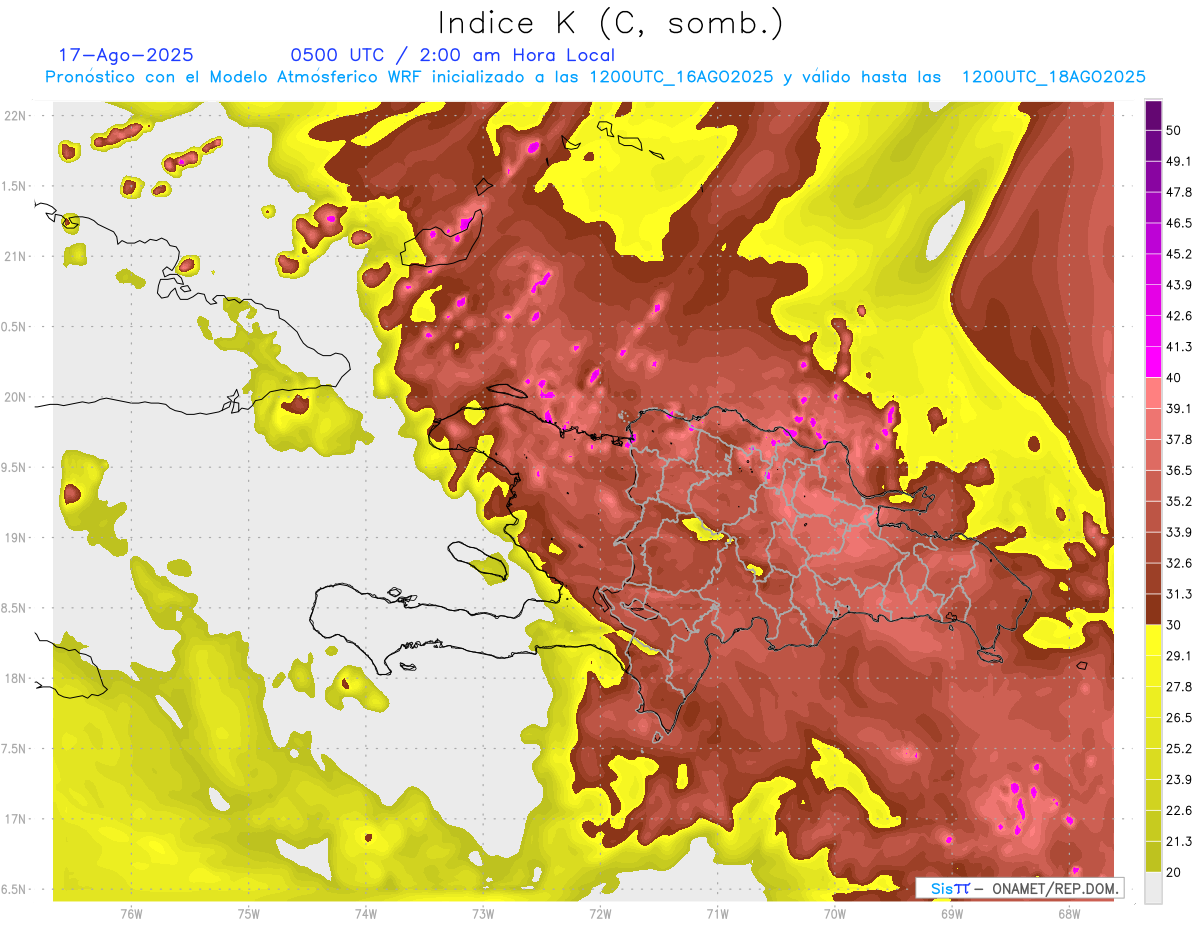Click the 75W longitude label
Screen dimensions: 1200x927
(x=249, y=913)
